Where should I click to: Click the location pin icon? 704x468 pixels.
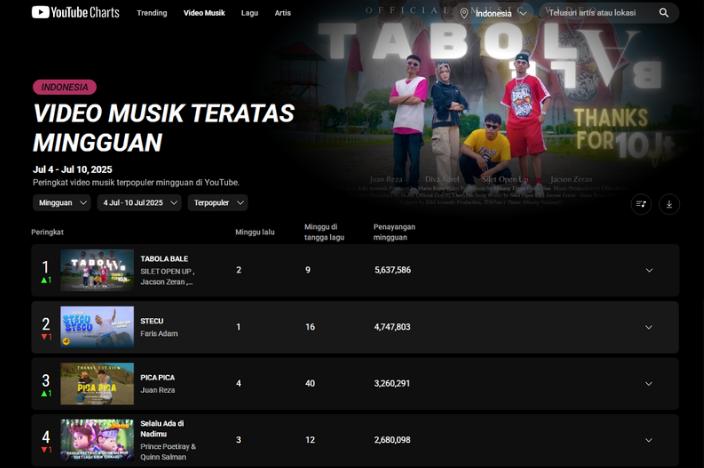tap(464, 13)
